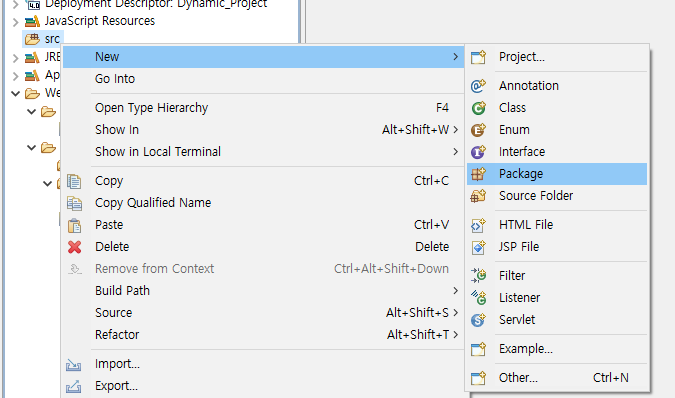Select Enum in New submenu

557,130
